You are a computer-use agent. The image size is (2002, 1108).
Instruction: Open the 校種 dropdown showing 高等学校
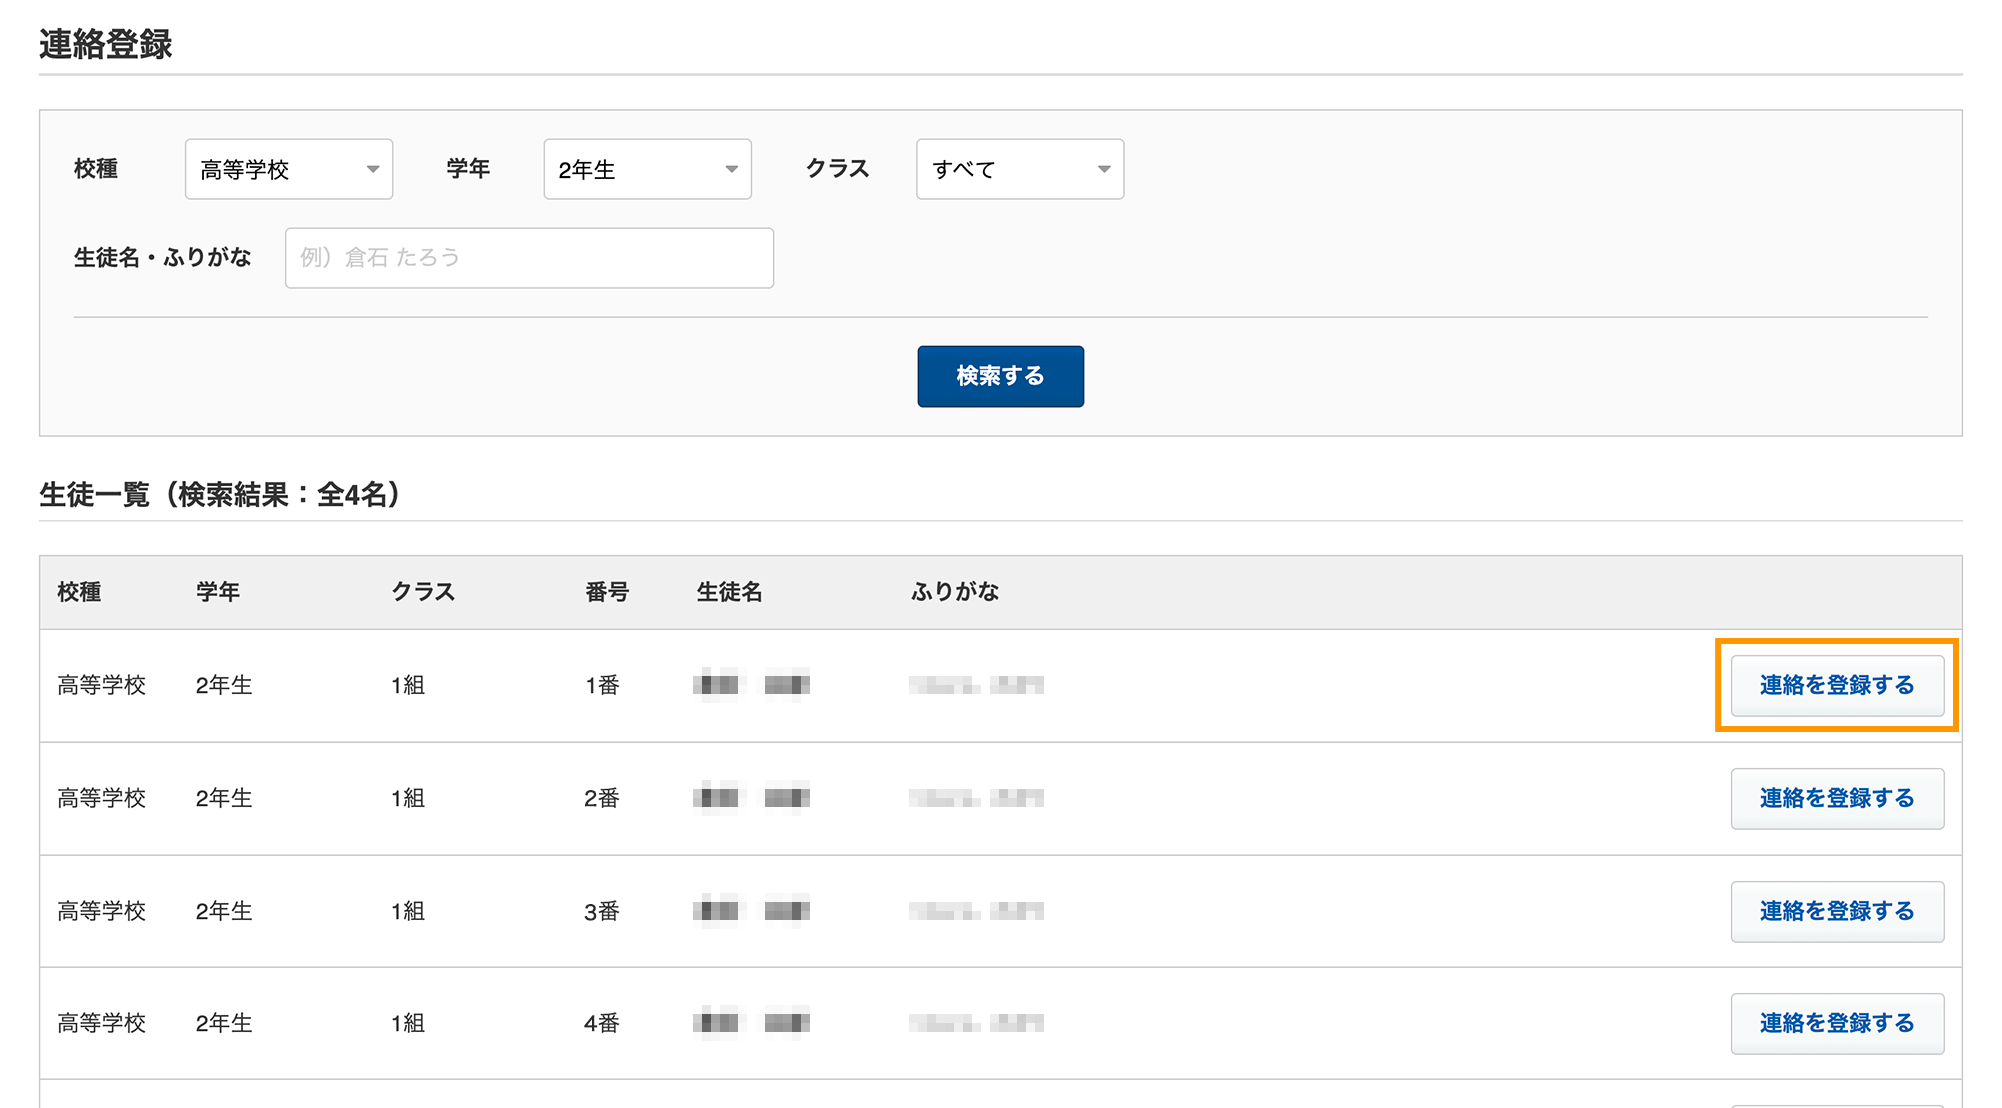pyautogui.click(x=289, y=169)
